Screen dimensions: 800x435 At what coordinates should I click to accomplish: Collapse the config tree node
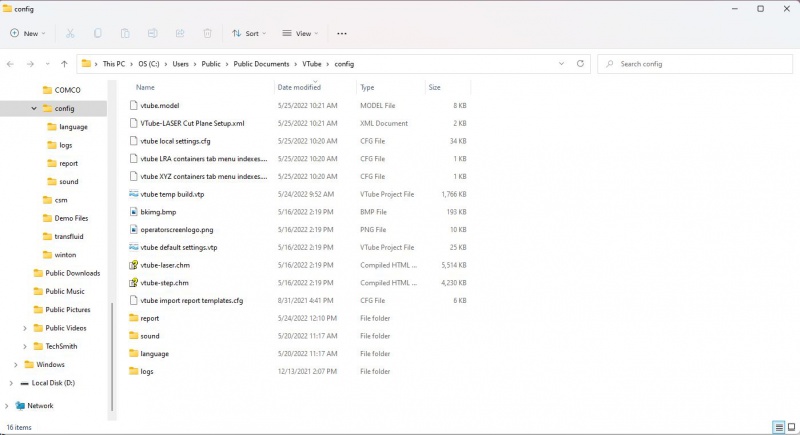(x=34, y=109)
